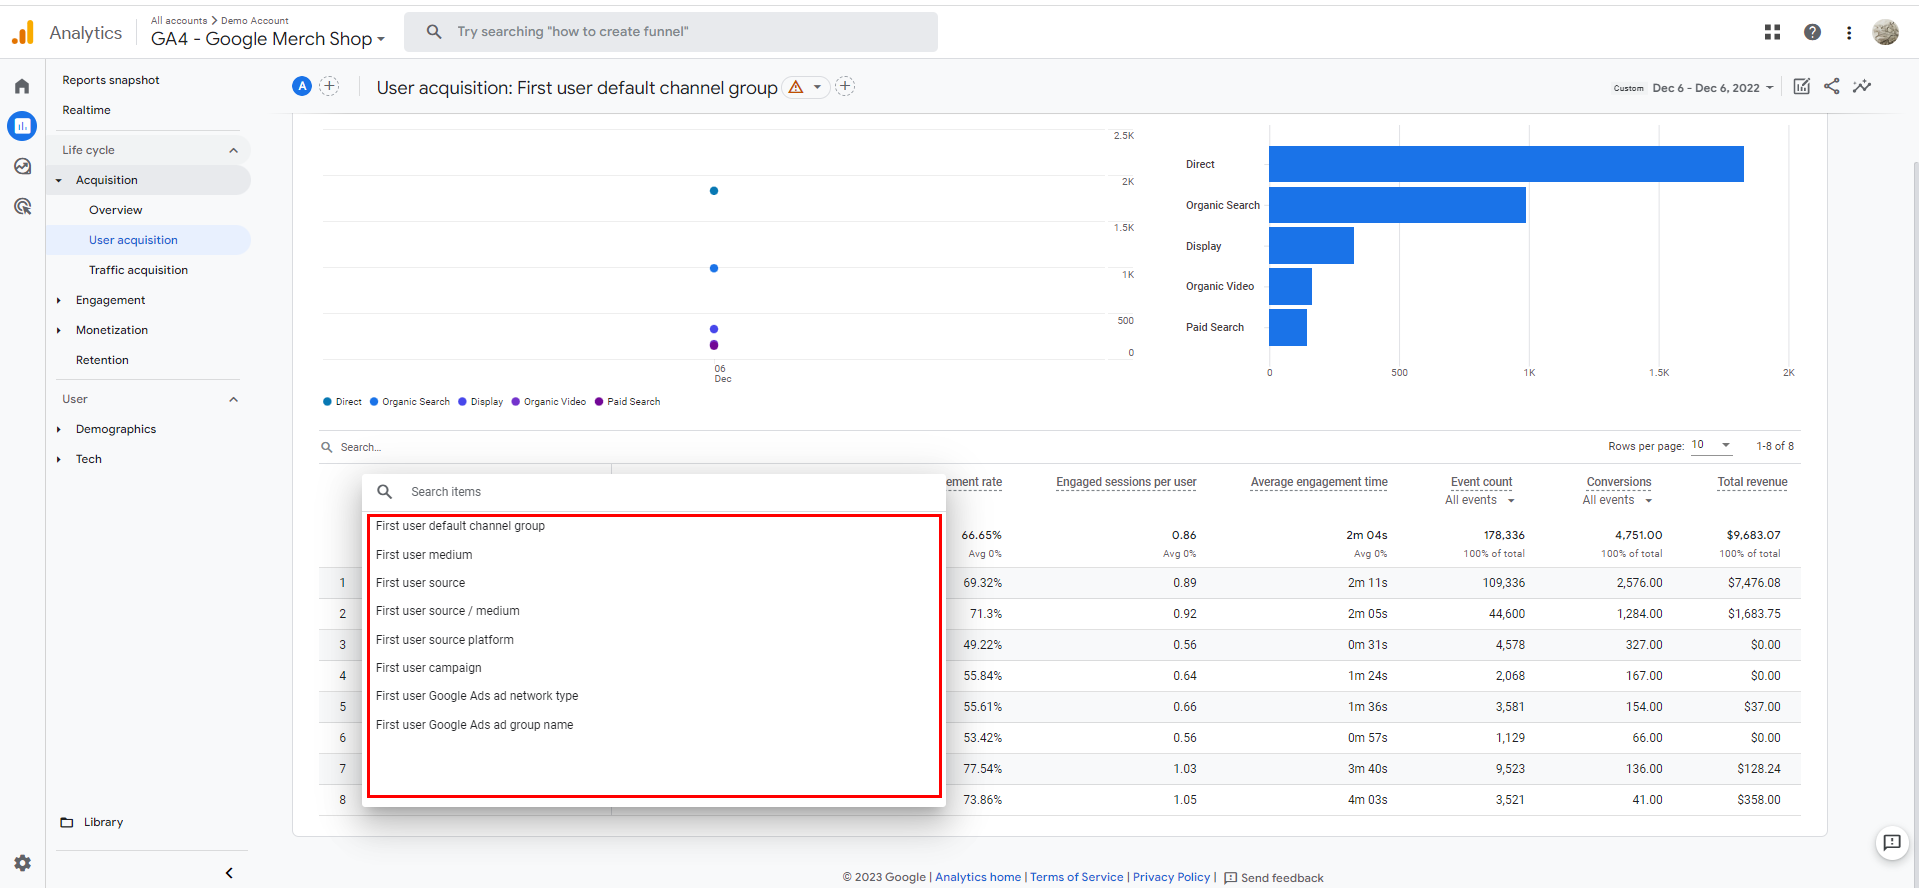Toggle the Organic Search legend dot
Image resolution: width=1919 pixels, height=888 pixels.
coord(374,402)
